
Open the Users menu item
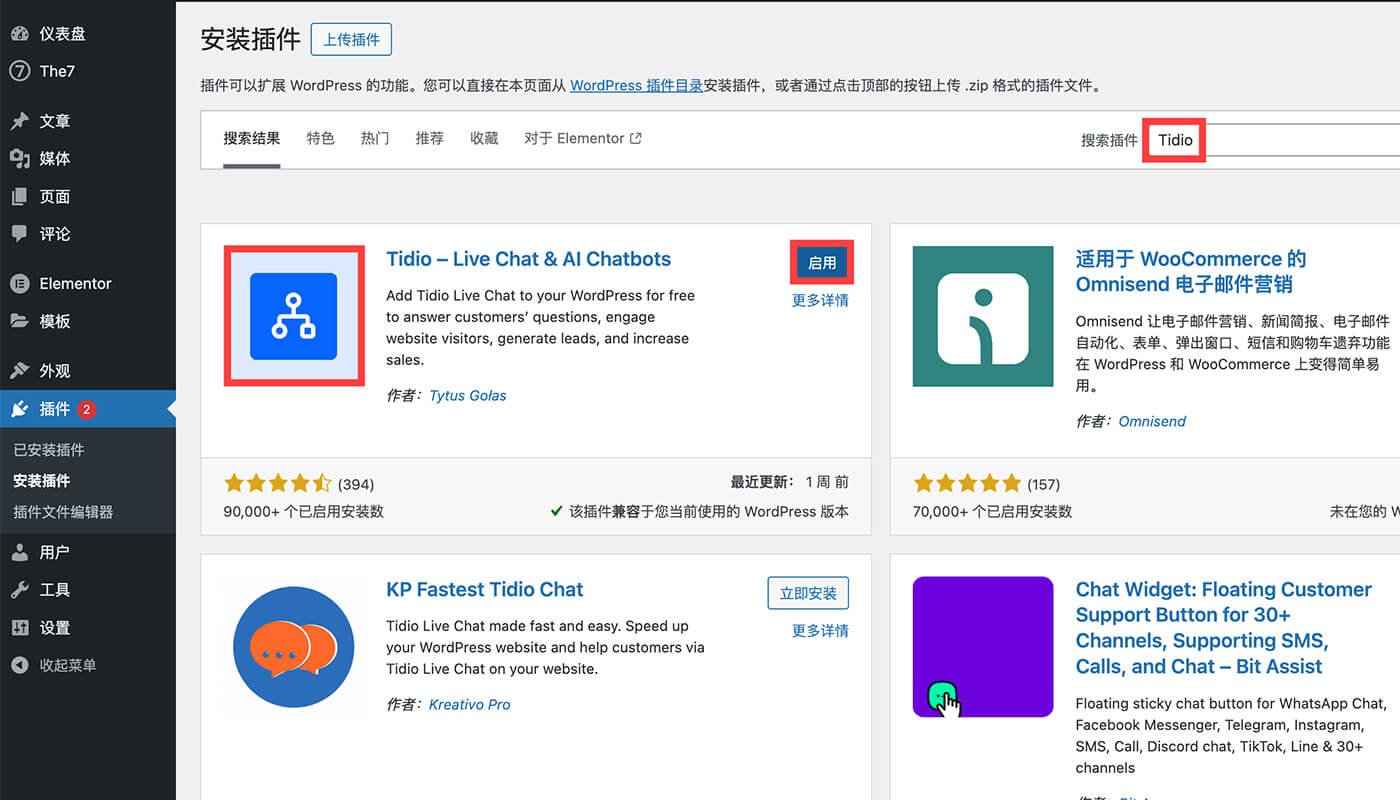54,552
